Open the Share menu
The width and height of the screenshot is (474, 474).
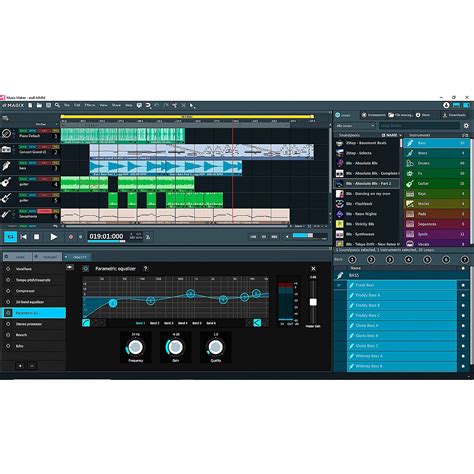click(116, 105)
